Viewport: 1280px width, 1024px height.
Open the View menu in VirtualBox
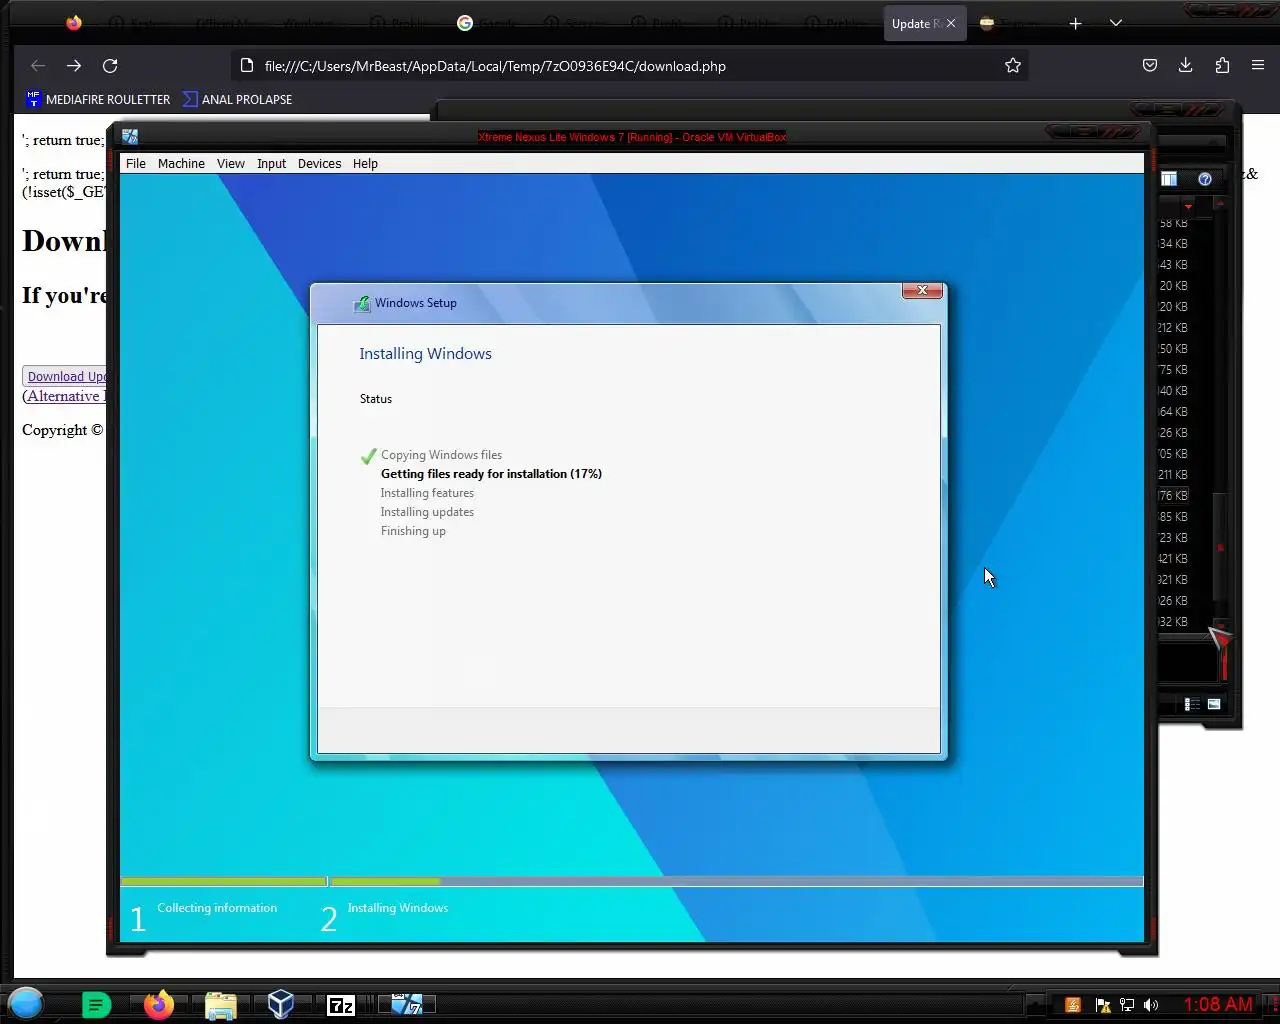click(x=231, y=164)
